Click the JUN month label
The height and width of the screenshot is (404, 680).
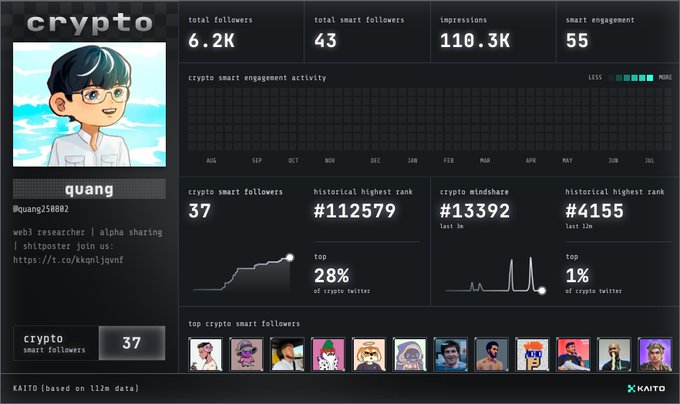[x=613, y=160]
